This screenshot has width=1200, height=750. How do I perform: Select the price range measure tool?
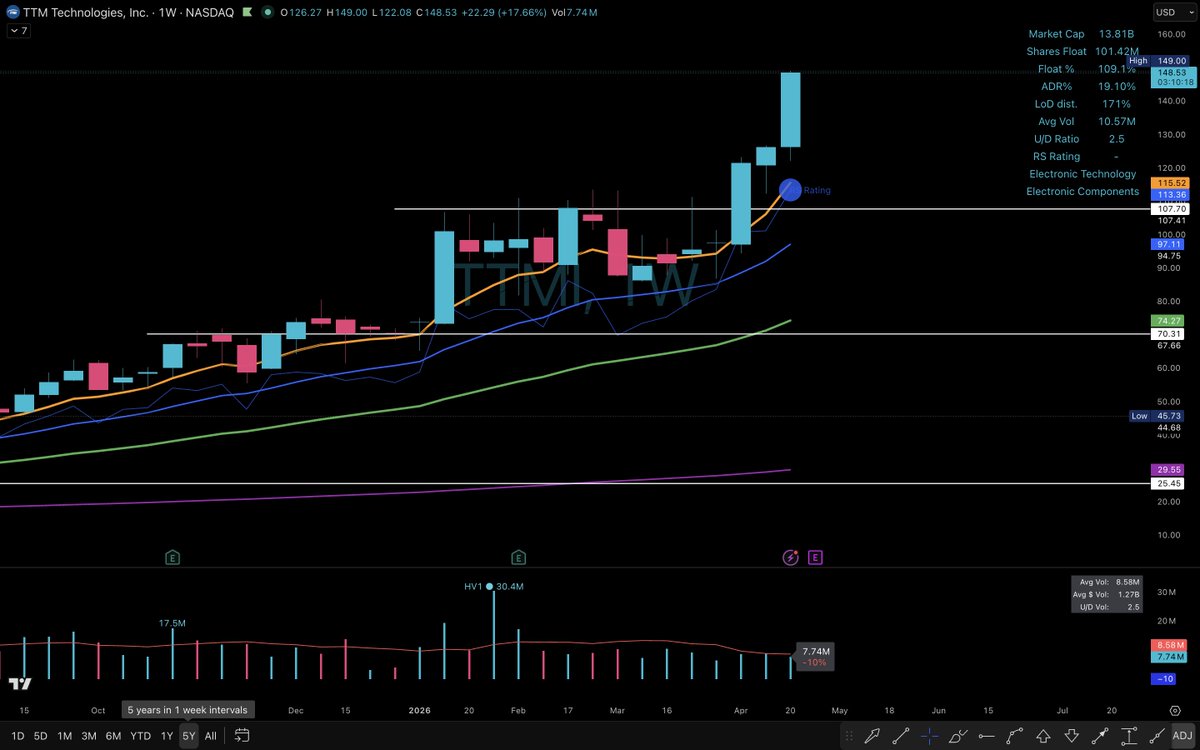[x=1129, y=736]
